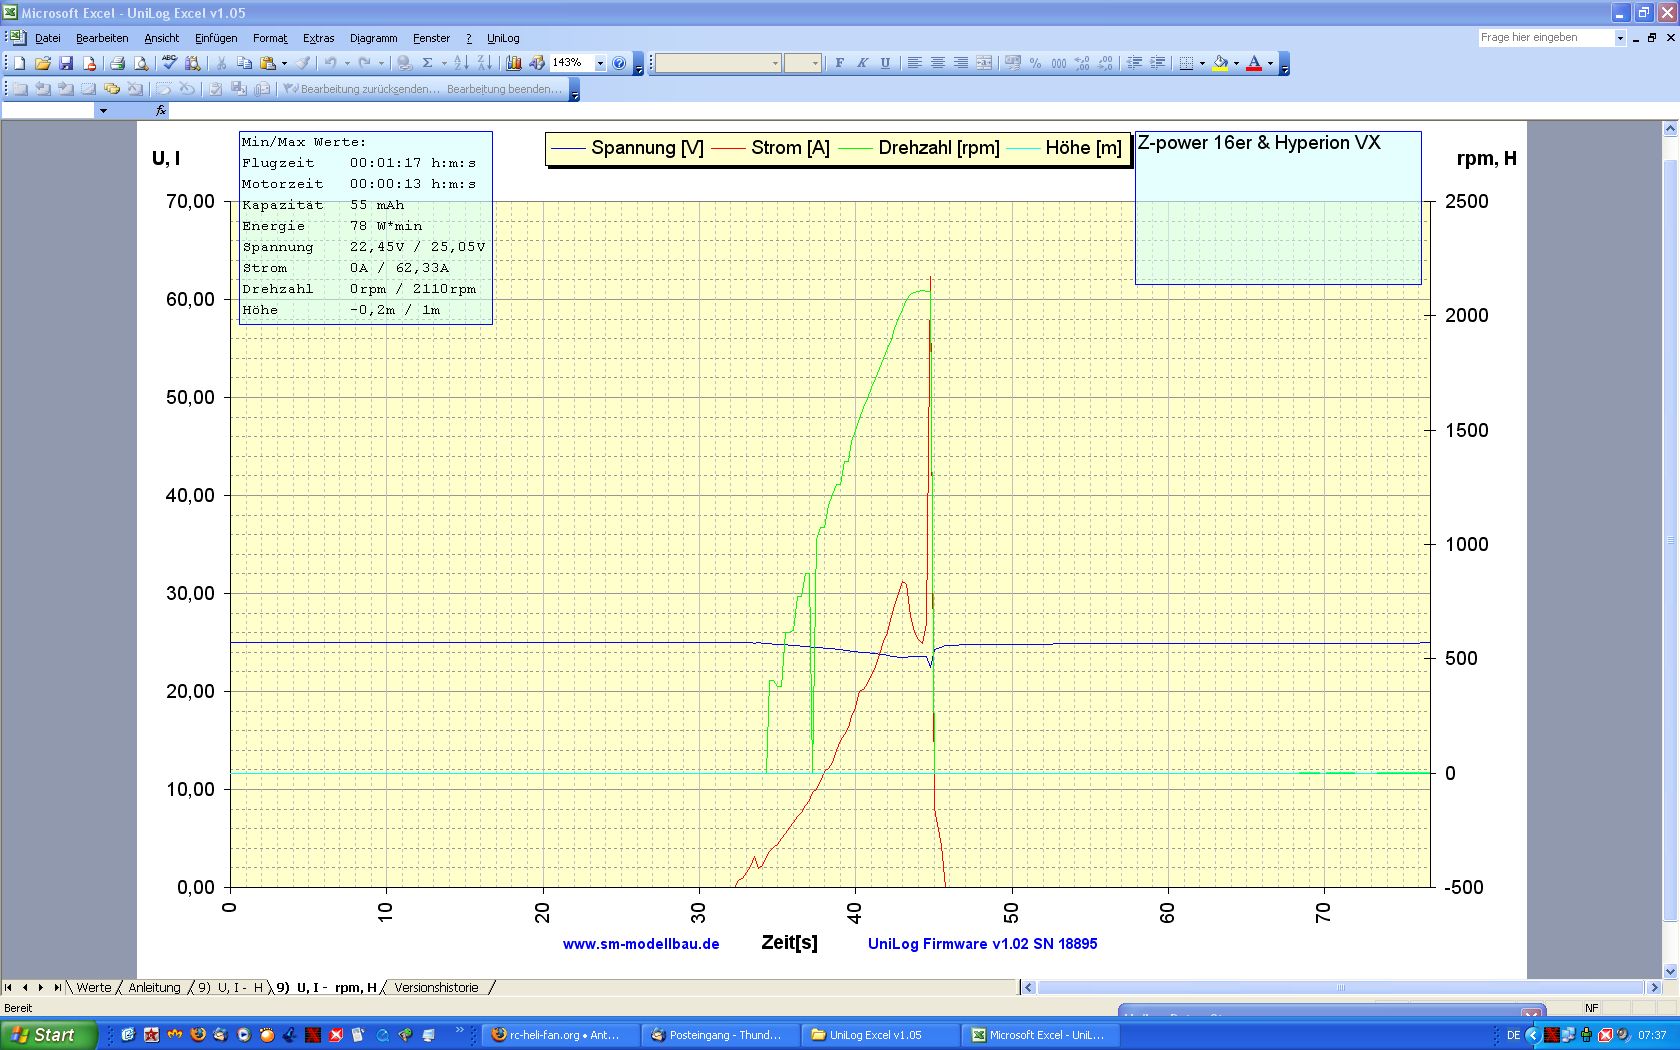1680x1050 pixels.
Task: Click the vertical scrollbar down arrow
Action: coord(1670,971)
